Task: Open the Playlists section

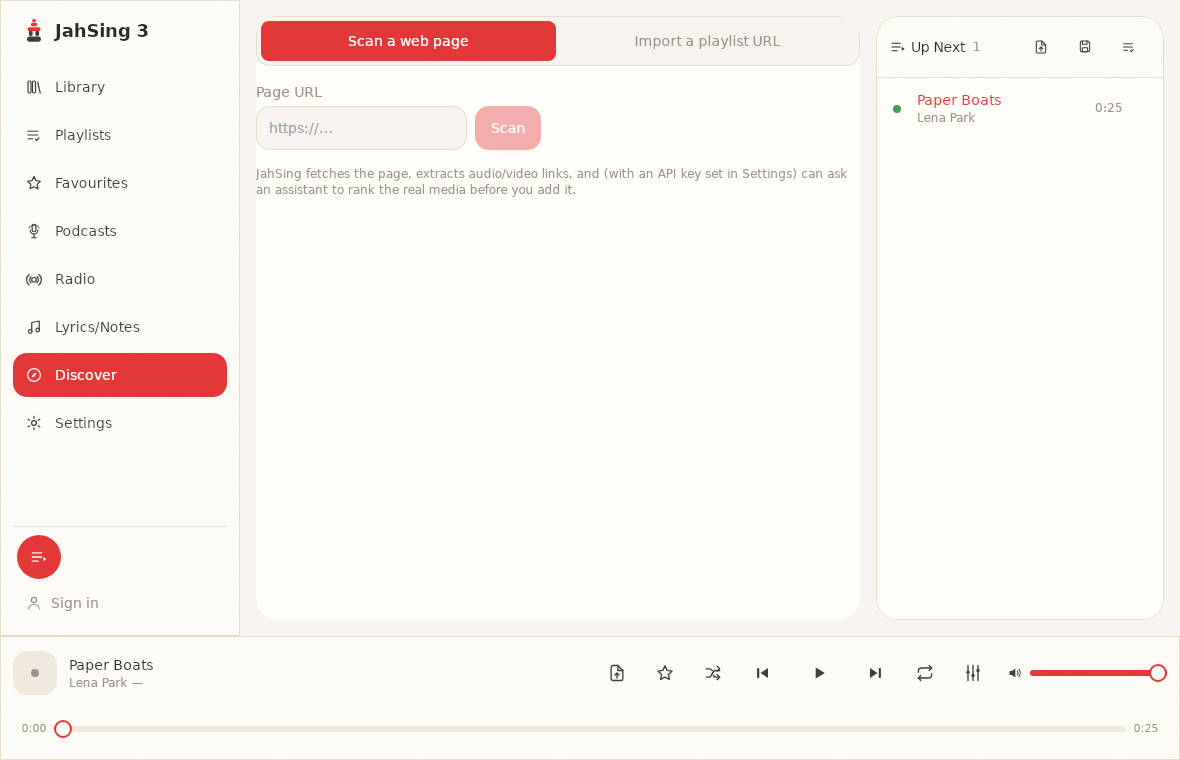Action: (x=120, y=135)
